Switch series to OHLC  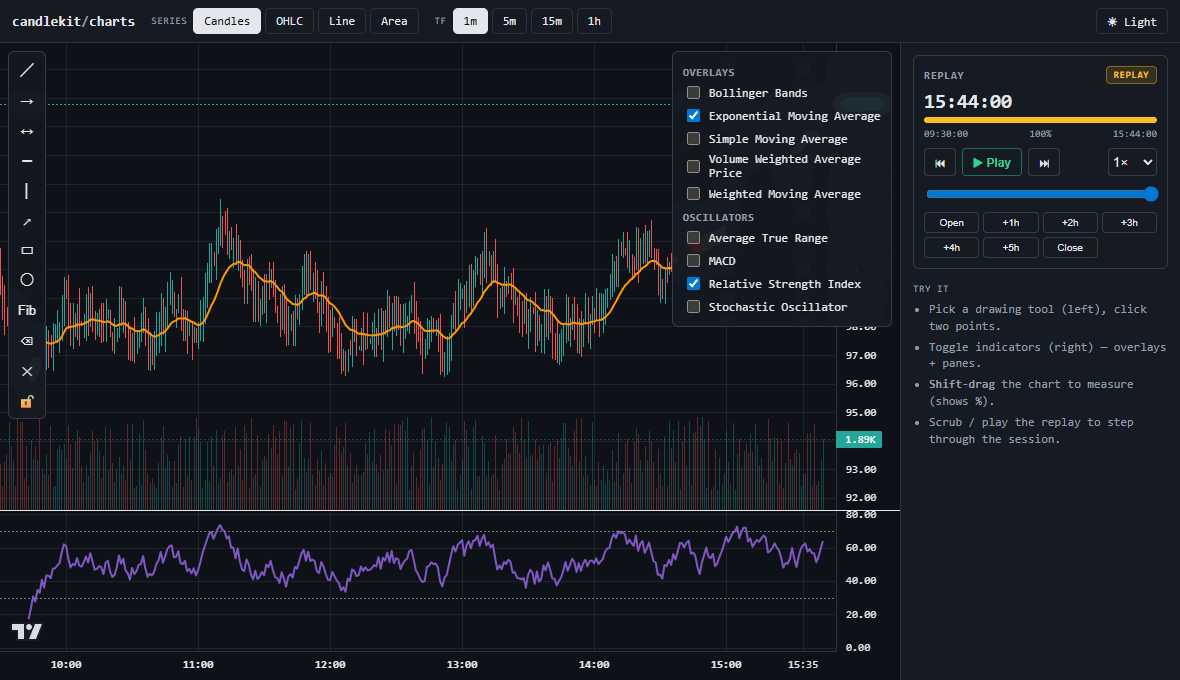[x=289, y=21]
